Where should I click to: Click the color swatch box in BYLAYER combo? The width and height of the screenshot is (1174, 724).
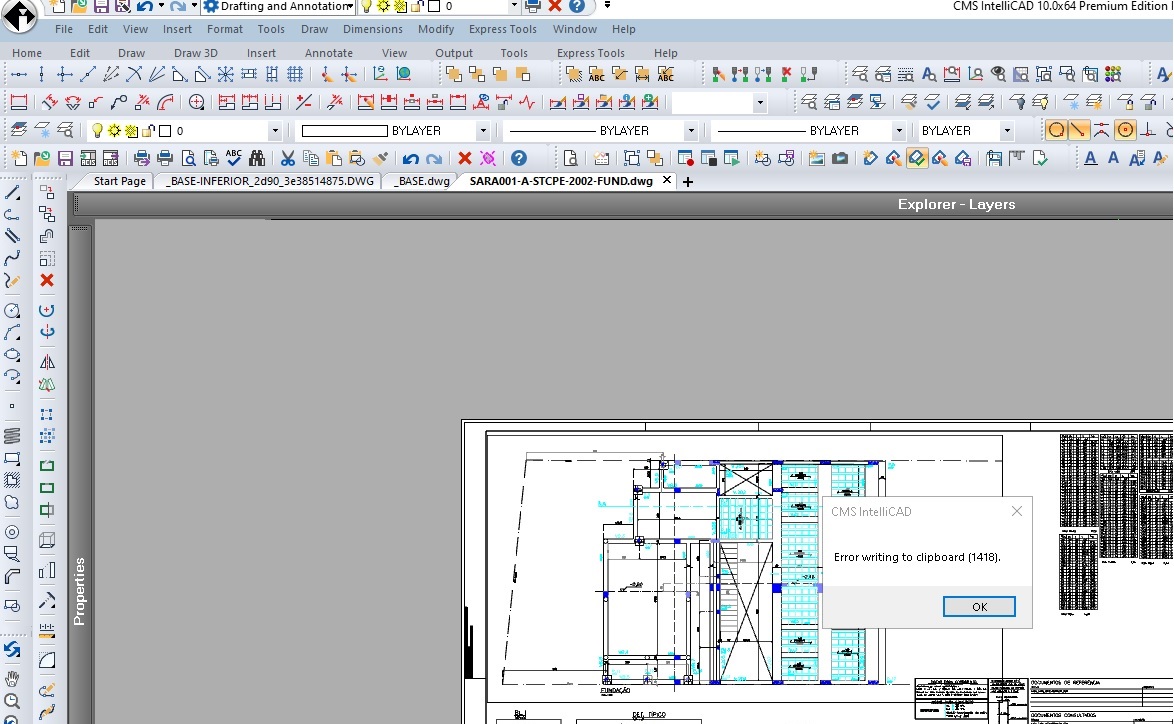pyautogui.click(x=344, y=130)
